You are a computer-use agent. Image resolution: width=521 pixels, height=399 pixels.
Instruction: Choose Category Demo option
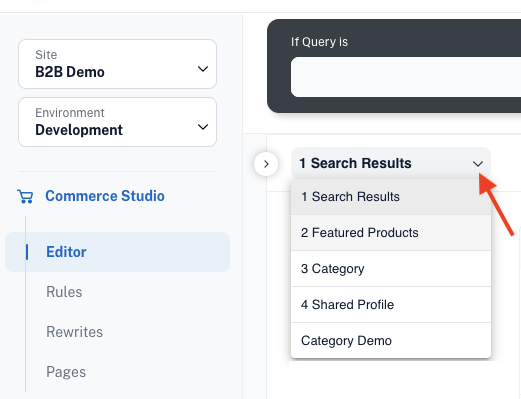[x=391, y=341]
